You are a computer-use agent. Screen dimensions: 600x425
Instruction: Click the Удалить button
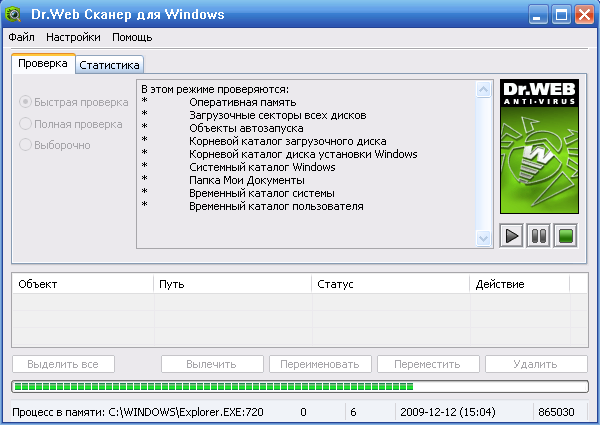[536, 364]
